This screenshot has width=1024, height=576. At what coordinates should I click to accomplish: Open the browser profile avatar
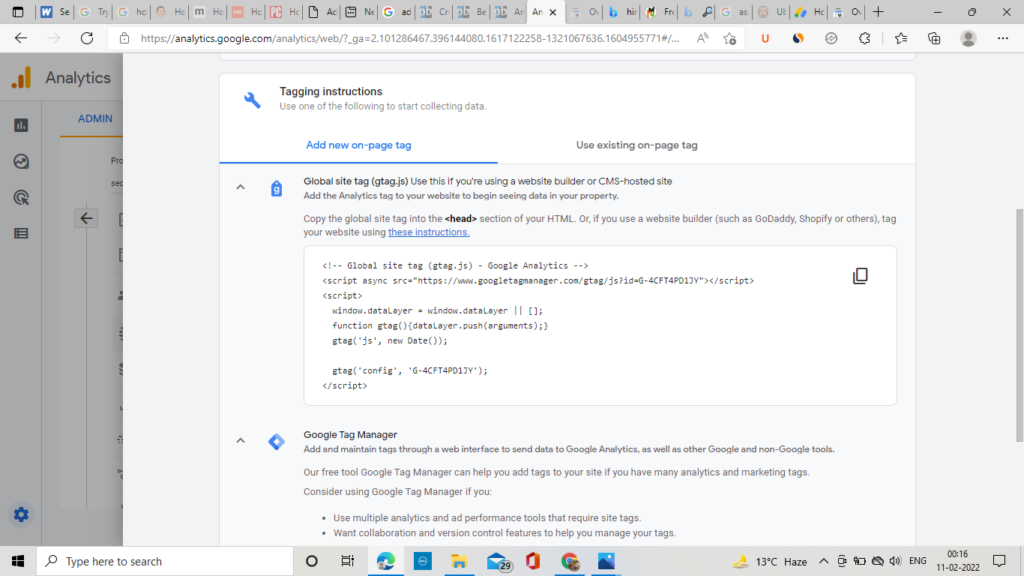tap(968, 39)
